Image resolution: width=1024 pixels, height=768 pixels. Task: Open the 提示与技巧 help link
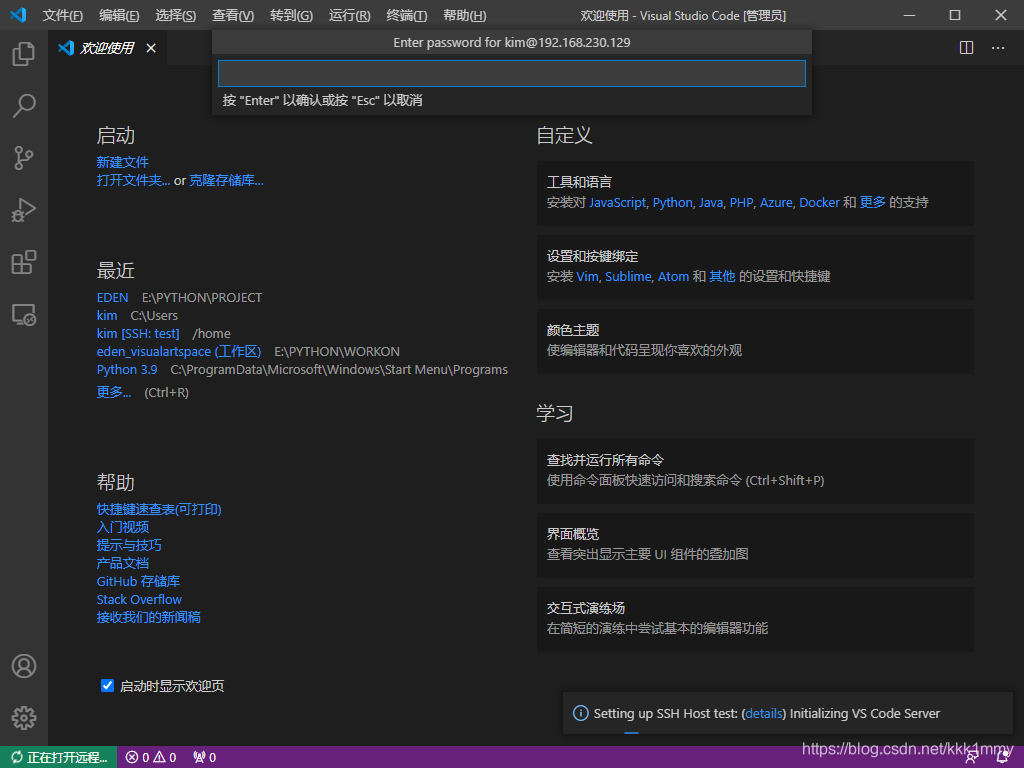tap(129, 545)
